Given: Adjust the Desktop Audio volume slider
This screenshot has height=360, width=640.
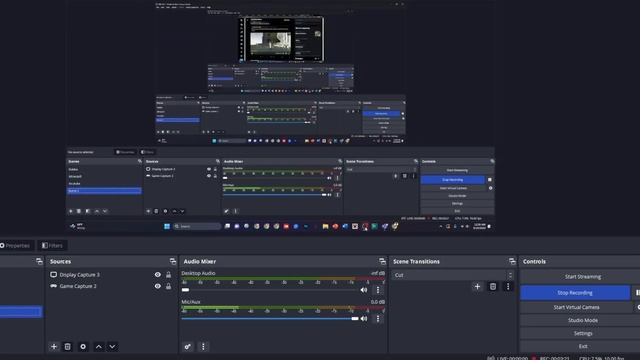Looking at the screenshot, I should click(x=270, y=290).
